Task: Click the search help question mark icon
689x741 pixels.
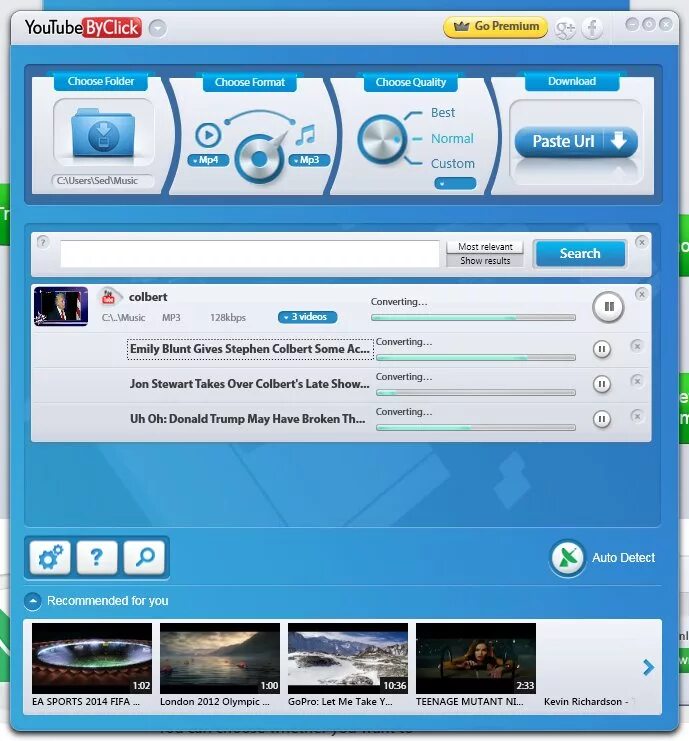Action: (x=43, y=242)
